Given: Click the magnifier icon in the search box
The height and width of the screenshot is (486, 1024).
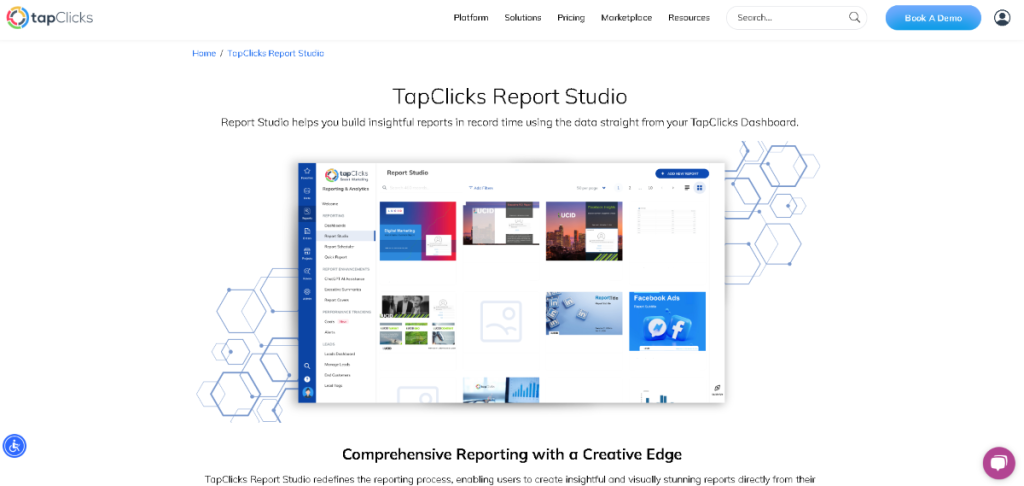Looking at the screenshot, I should (854, 18).
